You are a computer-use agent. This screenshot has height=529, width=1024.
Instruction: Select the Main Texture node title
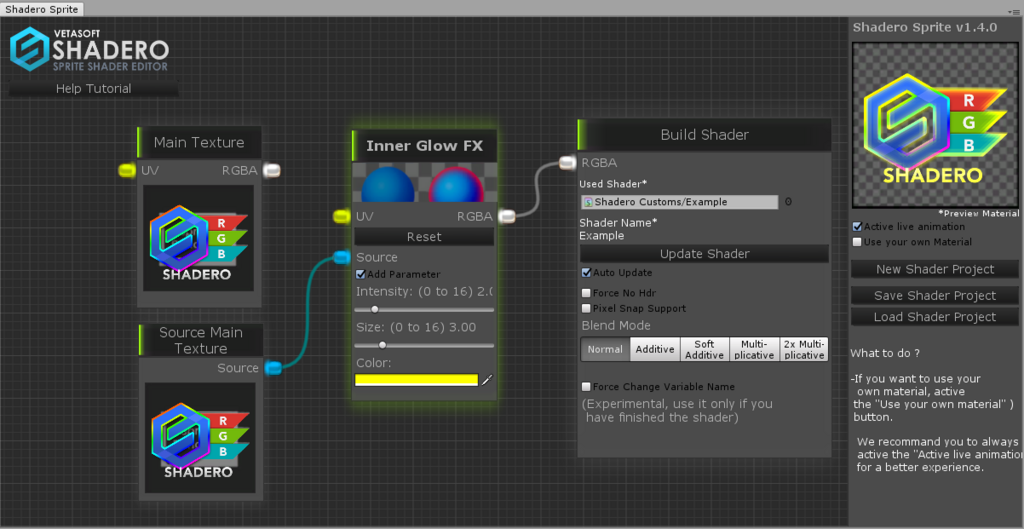(199, 142)
